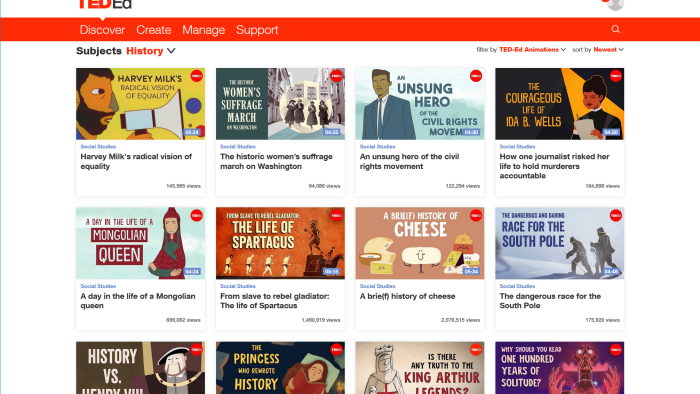The height and width of the screenshot is (394, 700).
Task: Open 'From slave to rebel gladiator' lesson title
Action: coord(275,301)
